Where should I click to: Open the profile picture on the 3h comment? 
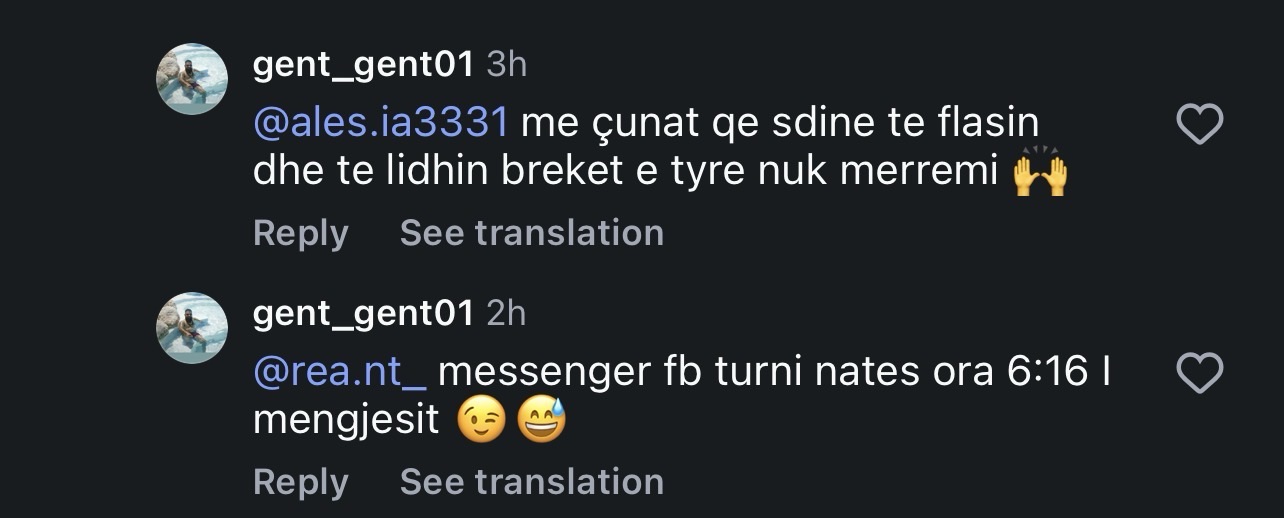[192, 79]
